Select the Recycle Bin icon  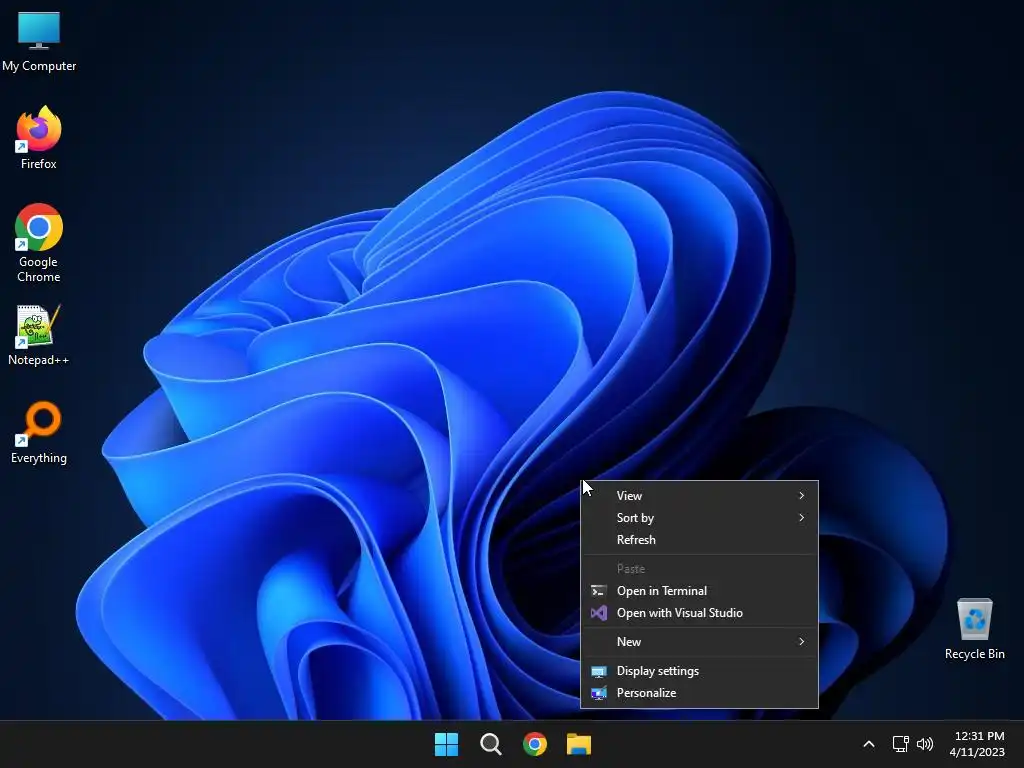click(974, 628)
